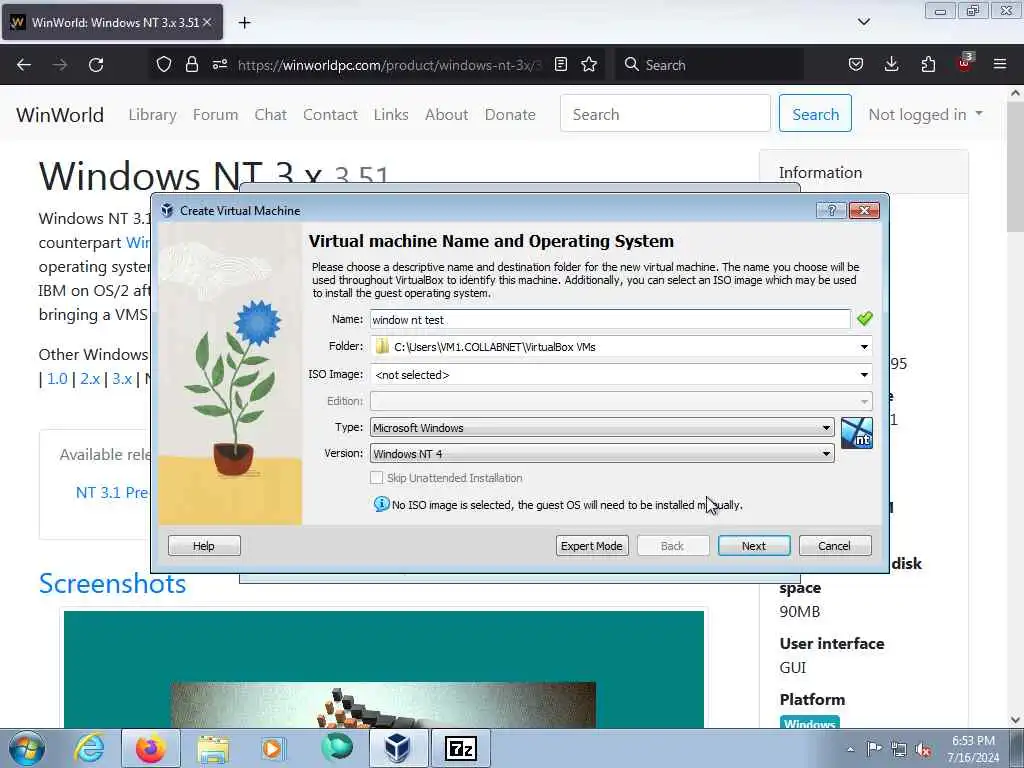Open 7-Zip from the taskbar
This screenshot has width=1024, height=768.
(460, 748)
